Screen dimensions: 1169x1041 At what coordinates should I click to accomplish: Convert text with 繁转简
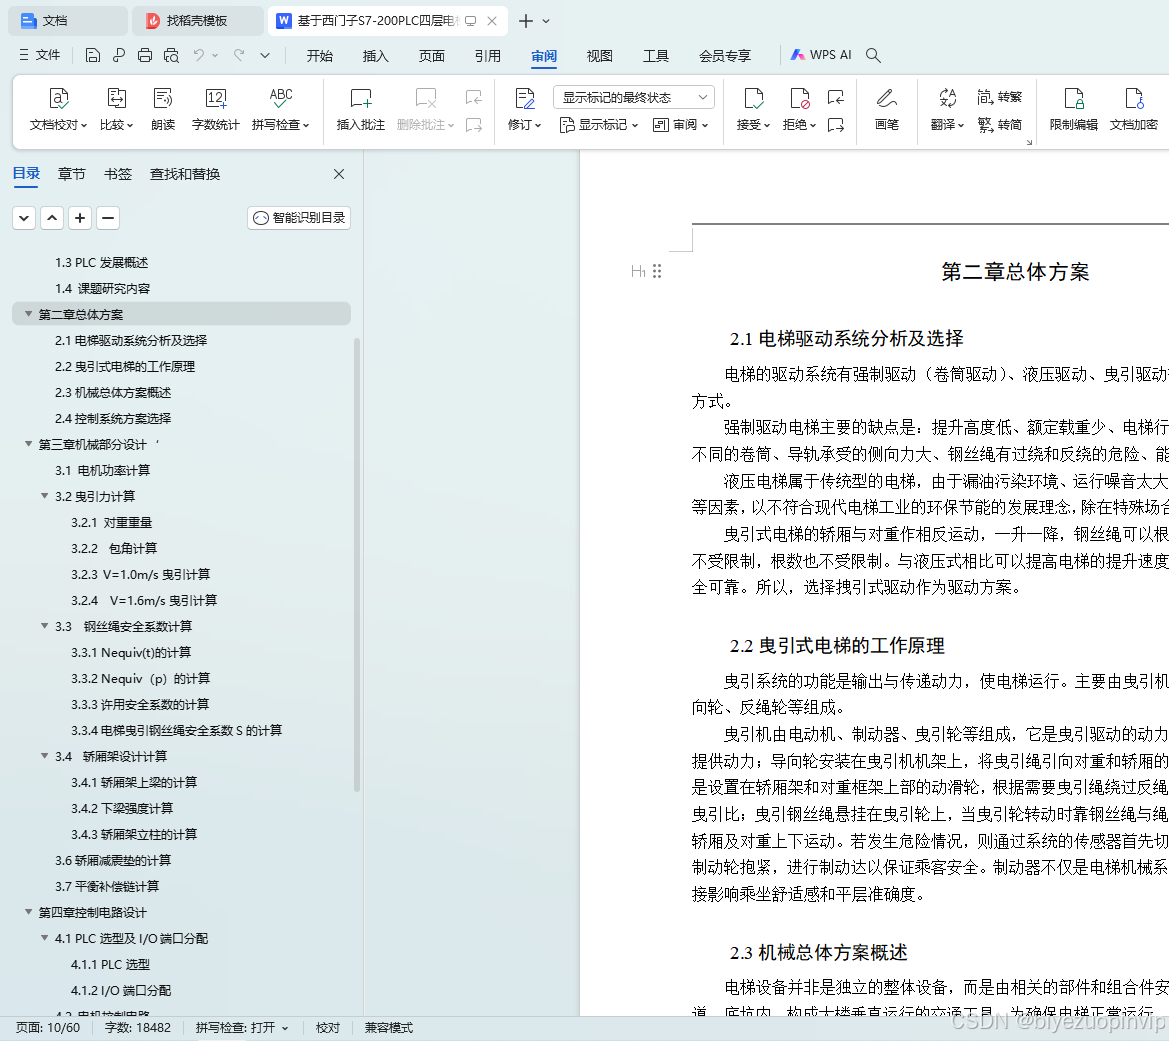pyautogui.click(x=1000, y=125)
